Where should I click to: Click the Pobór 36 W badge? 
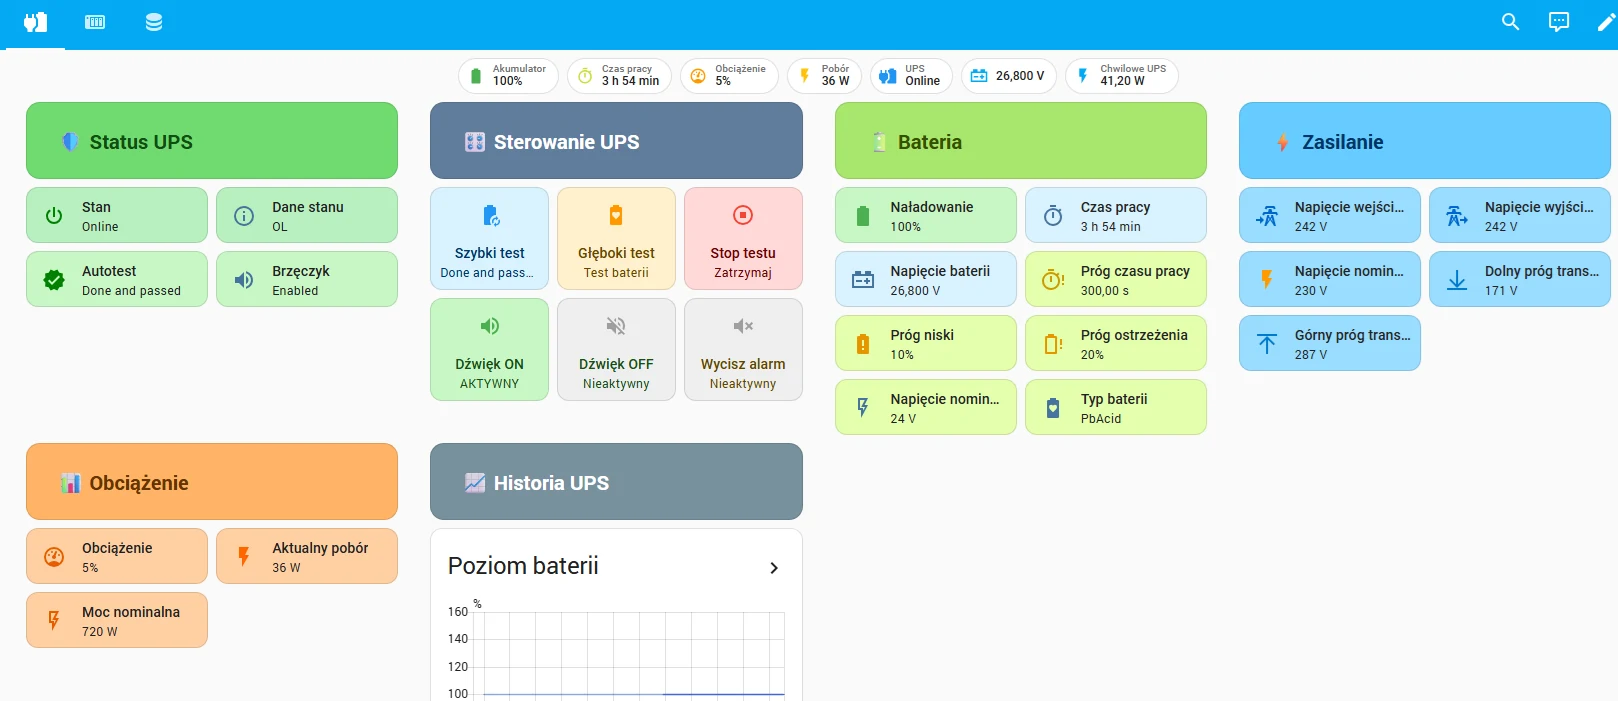tap(824, 75)
